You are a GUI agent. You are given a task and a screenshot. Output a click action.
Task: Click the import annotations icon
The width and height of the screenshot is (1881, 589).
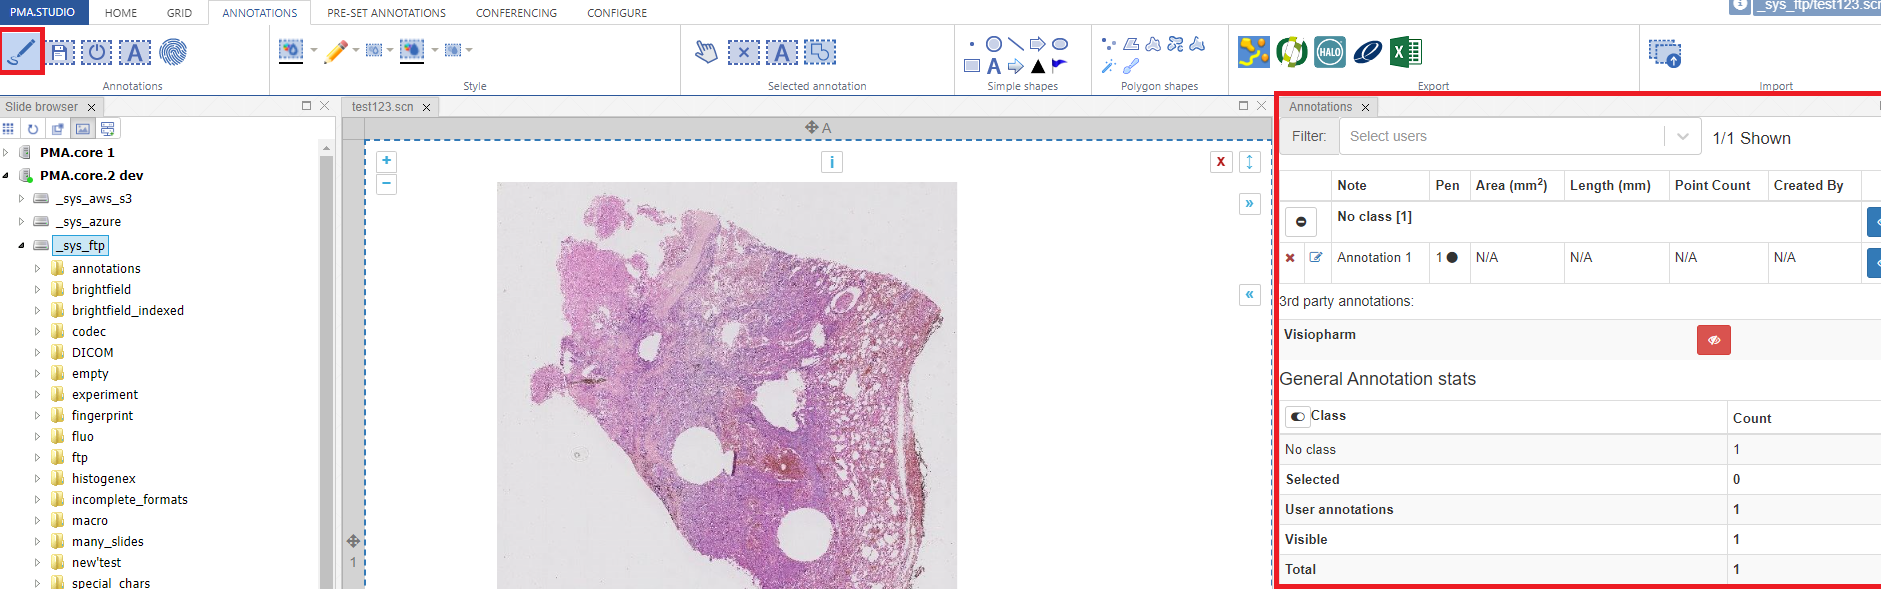[x=1665, y=53]
